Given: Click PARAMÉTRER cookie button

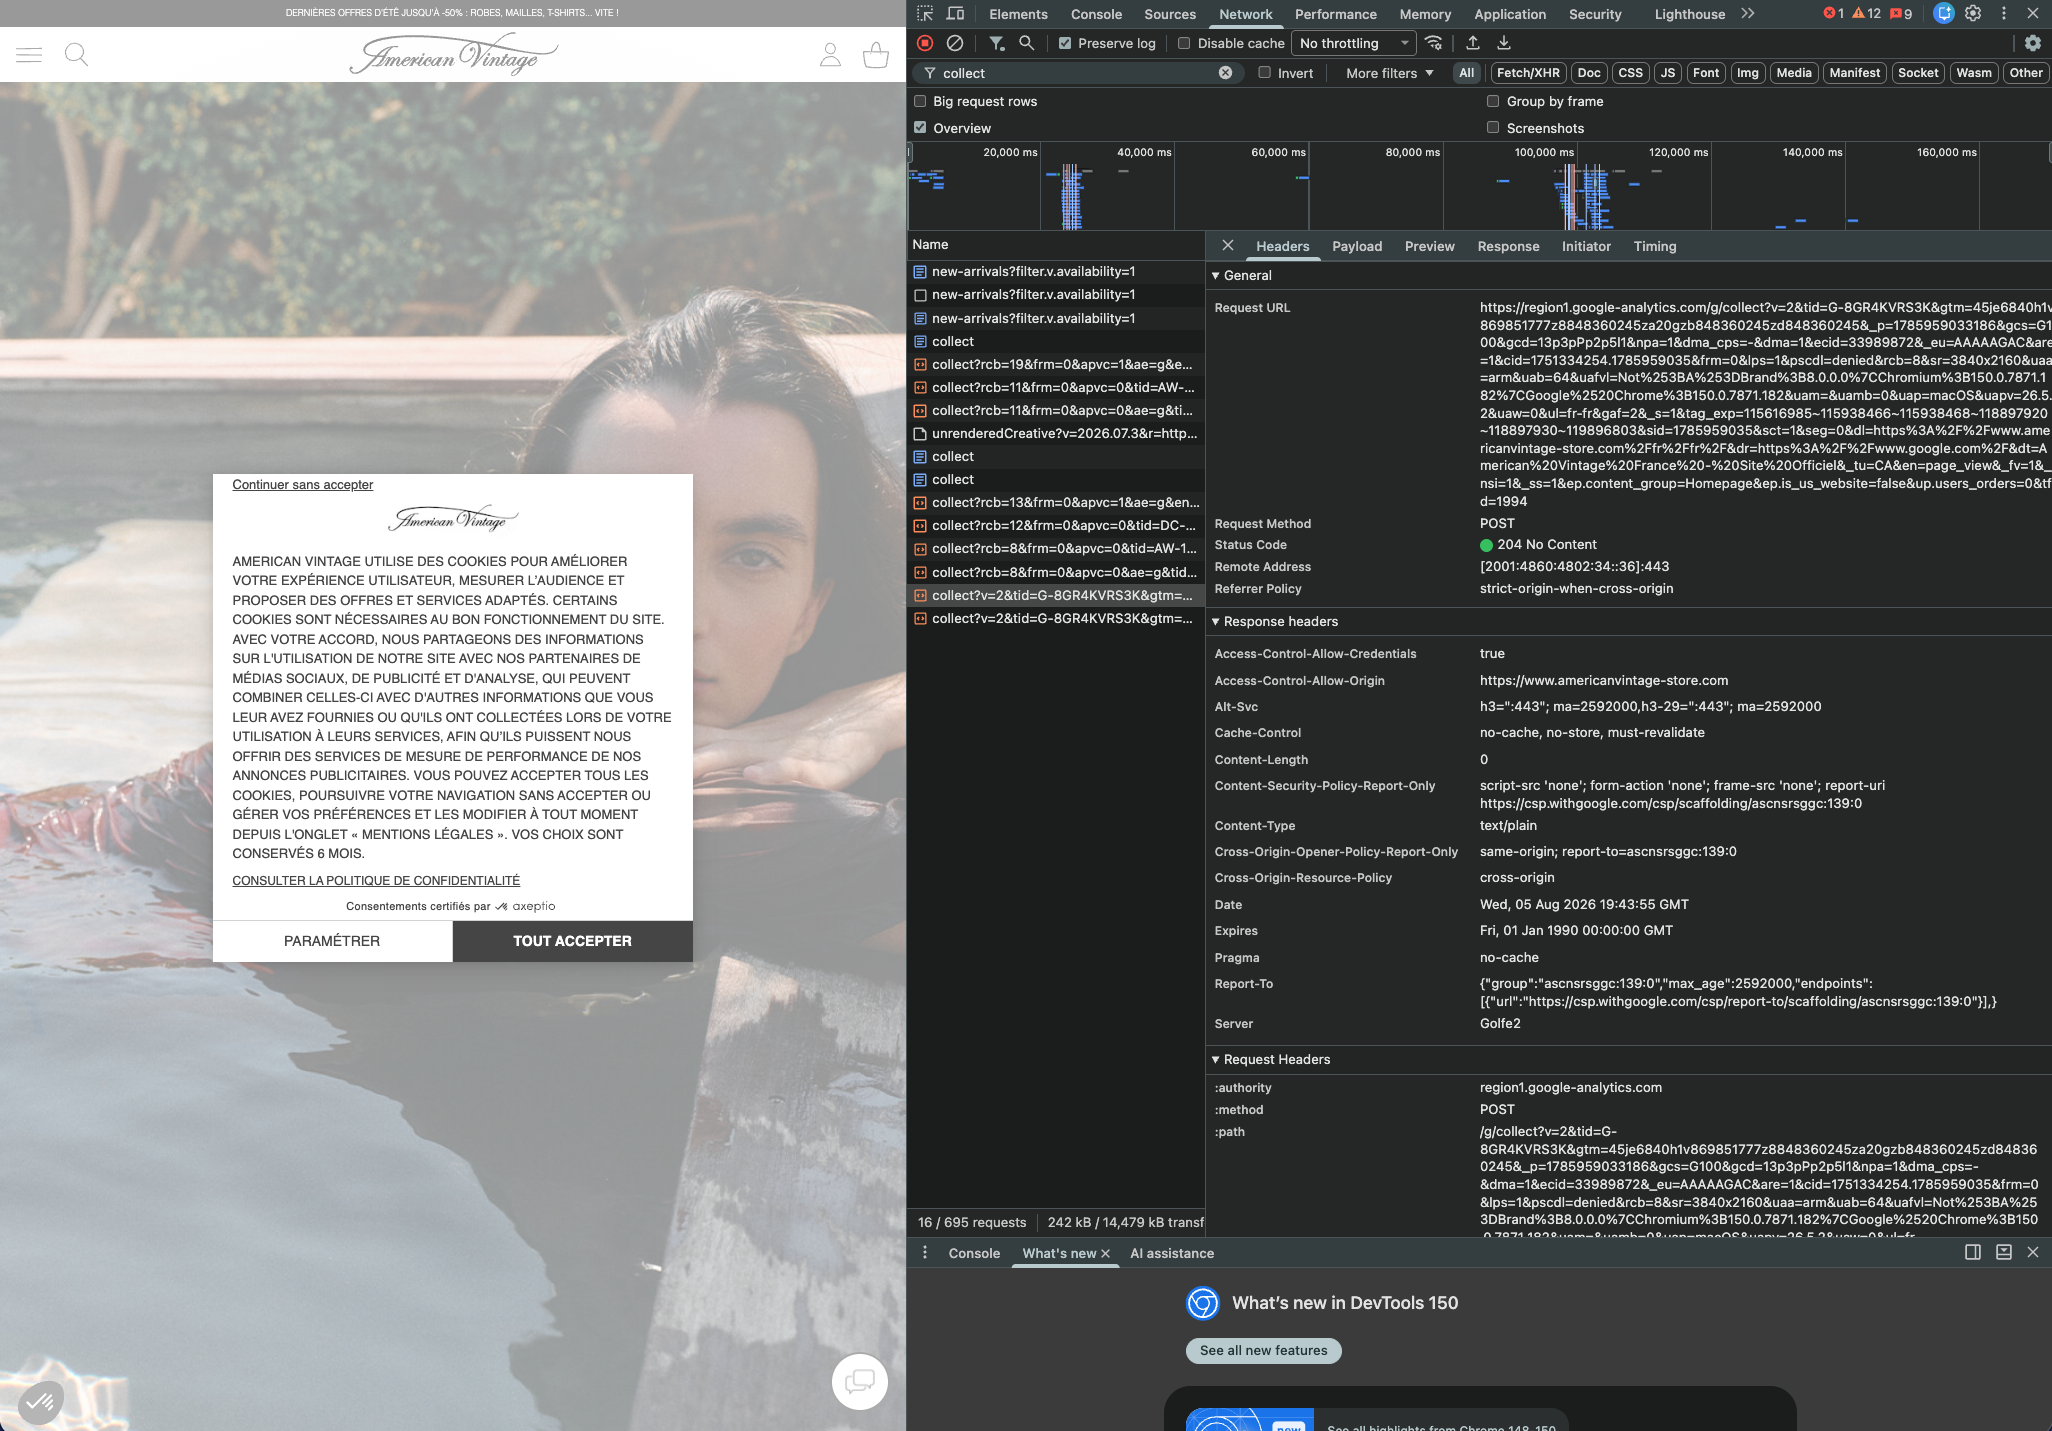Looking at the screenshot, I should [x=332, y=941].
